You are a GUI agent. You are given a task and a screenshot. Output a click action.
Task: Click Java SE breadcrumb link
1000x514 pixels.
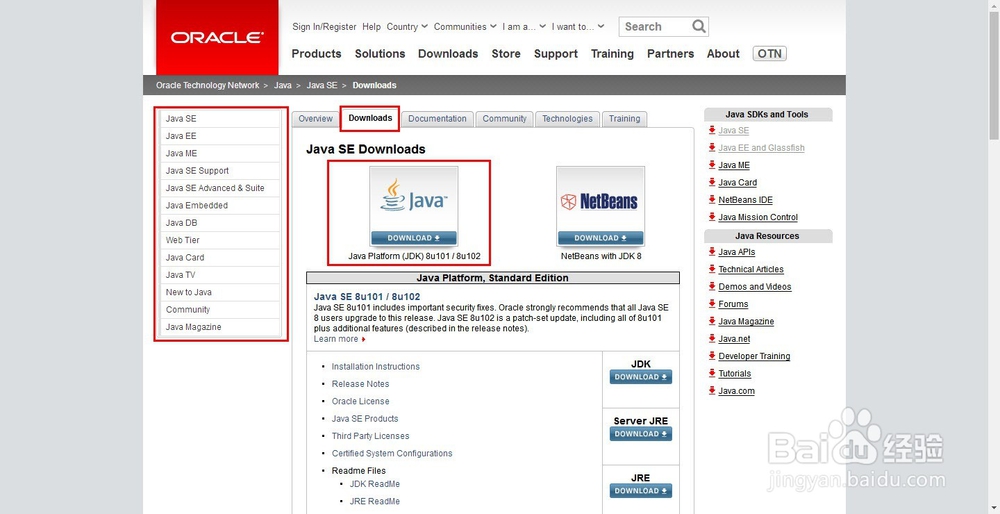tap(321, 85)
